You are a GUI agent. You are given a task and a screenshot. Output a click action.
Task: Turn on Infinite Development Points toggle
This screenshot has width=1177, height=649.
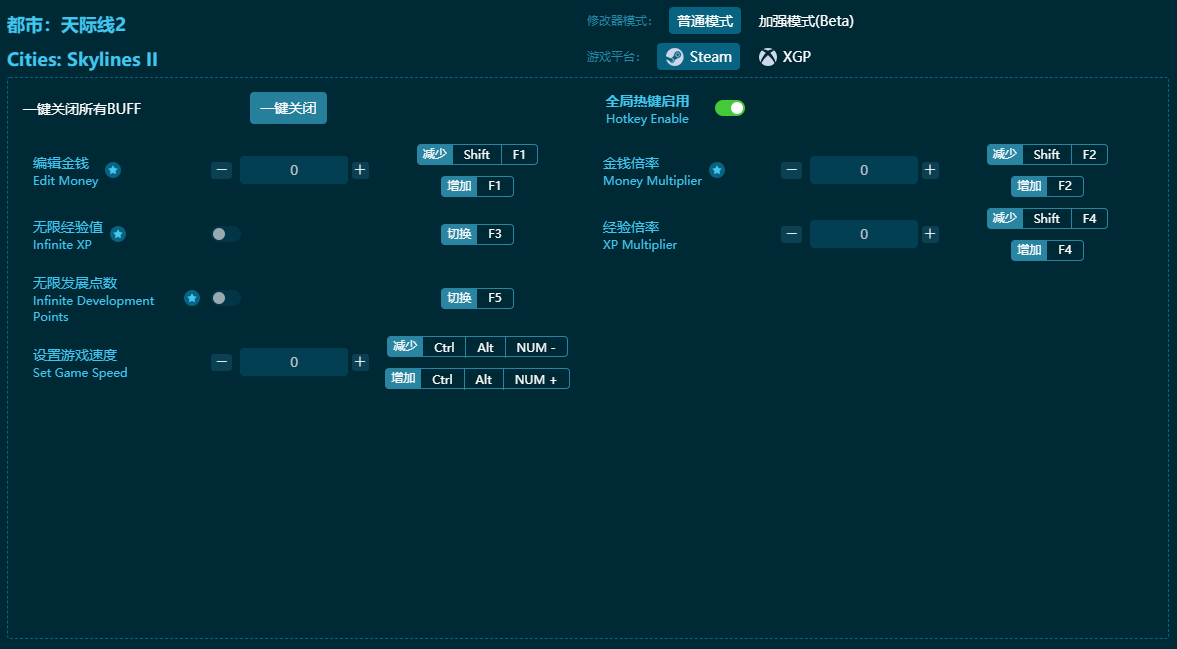[225, 298]
